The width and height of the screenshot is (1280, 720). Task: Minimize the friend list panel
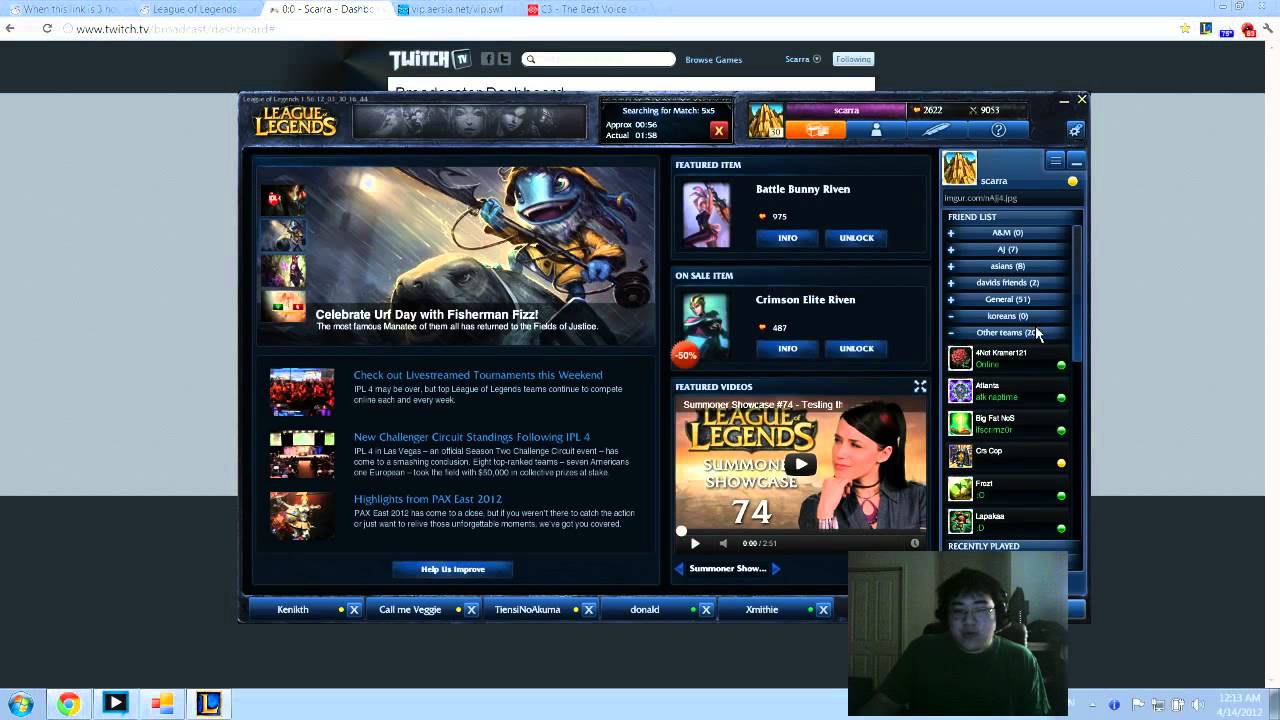(x=1076, y=160)
